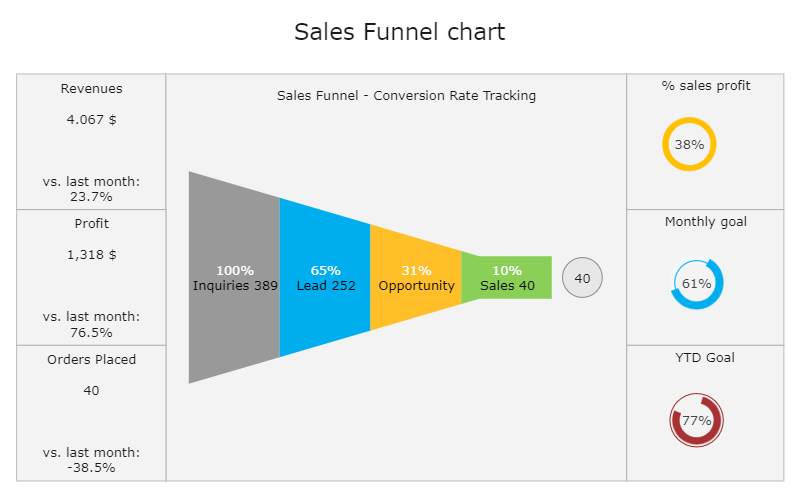The height and width of the screenshot is (500, 800).
Task: Click the Sales Funnel chart title
Action: point(399,32)
